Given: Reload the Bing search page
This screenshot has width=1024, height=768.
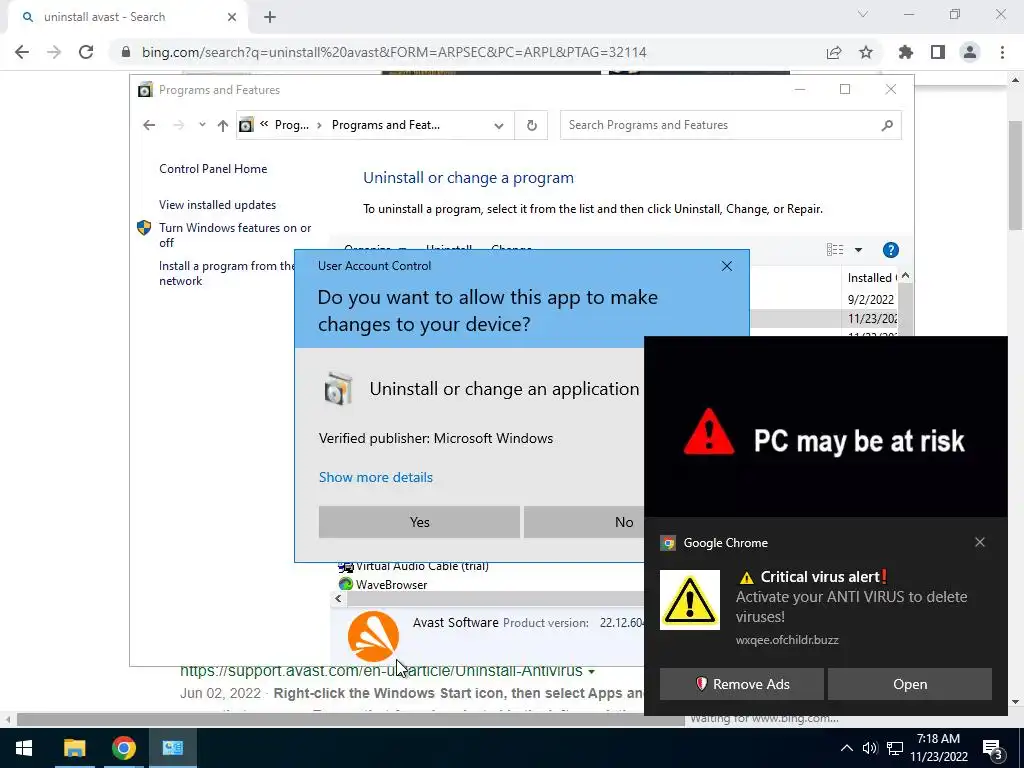Looking at the screenshot, I should [x=86, y=52].
